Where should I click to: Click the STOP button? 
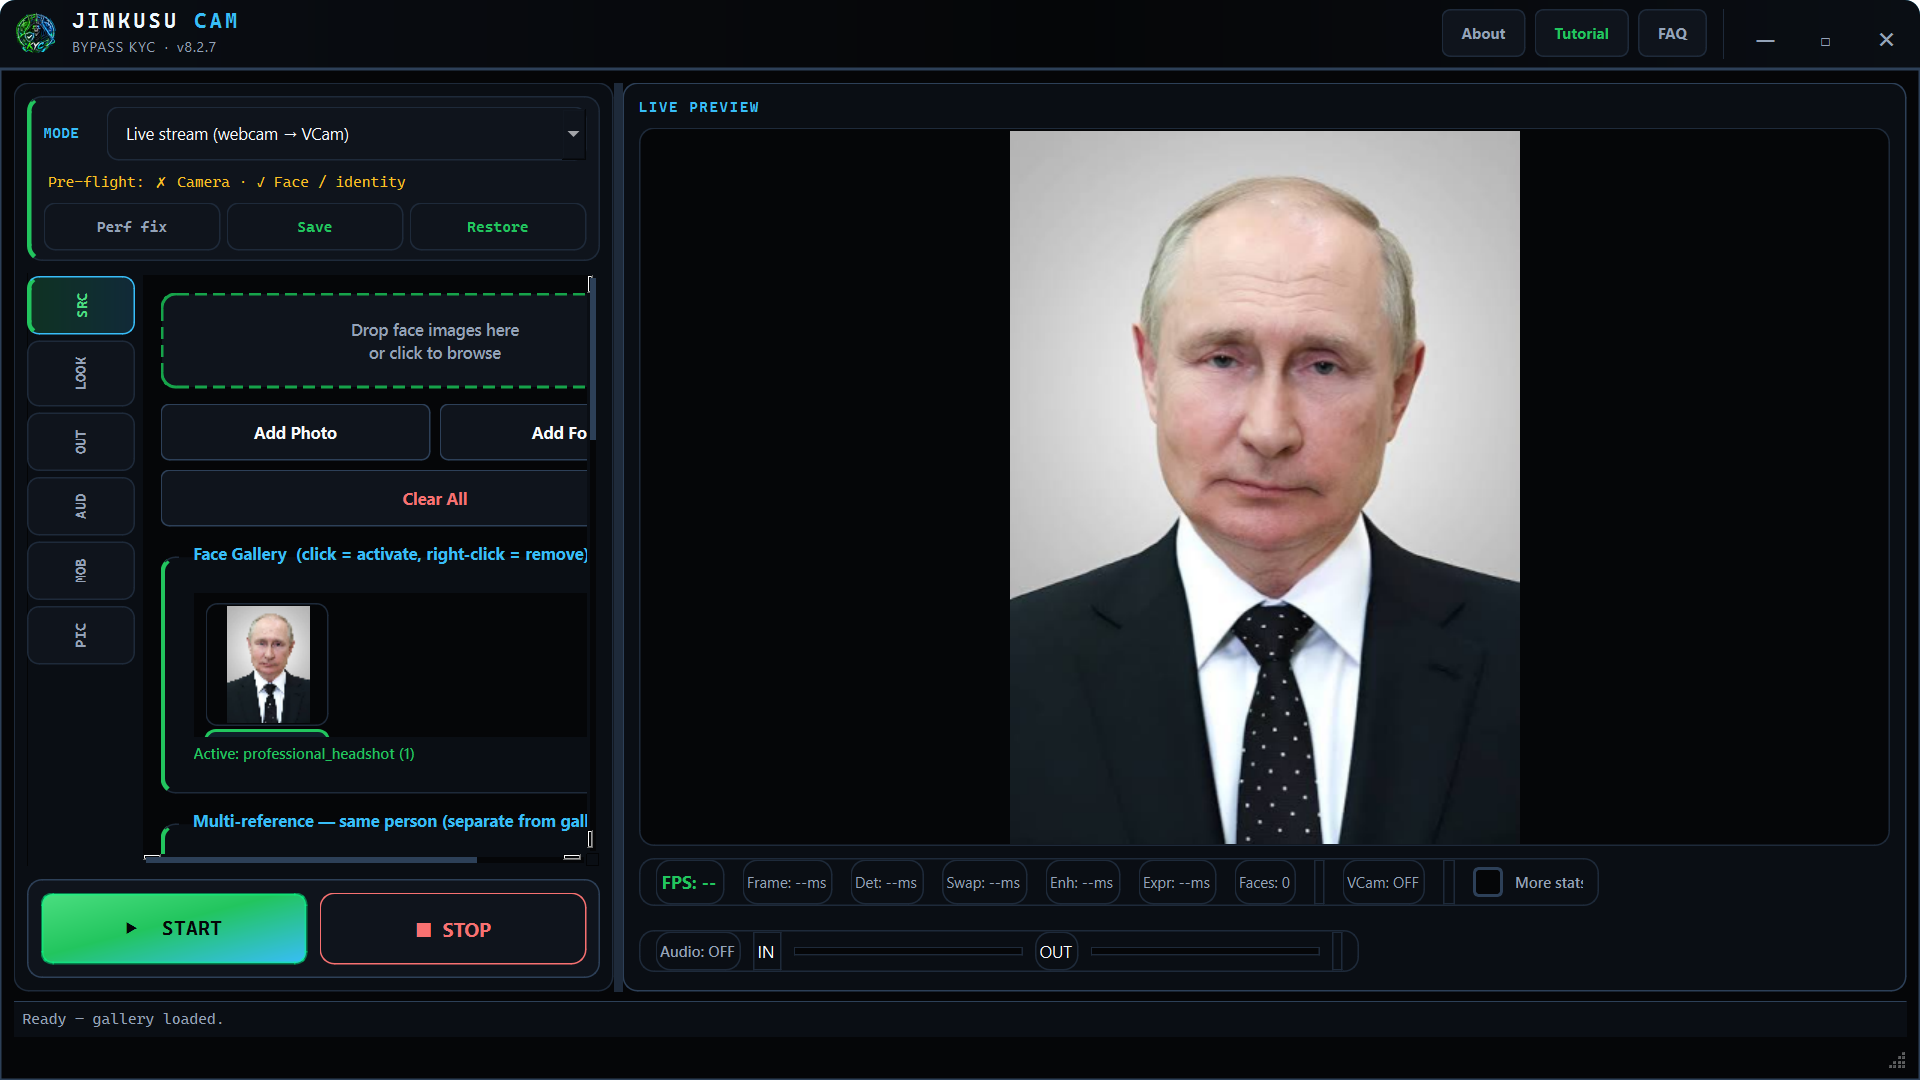tap(453, 929)
